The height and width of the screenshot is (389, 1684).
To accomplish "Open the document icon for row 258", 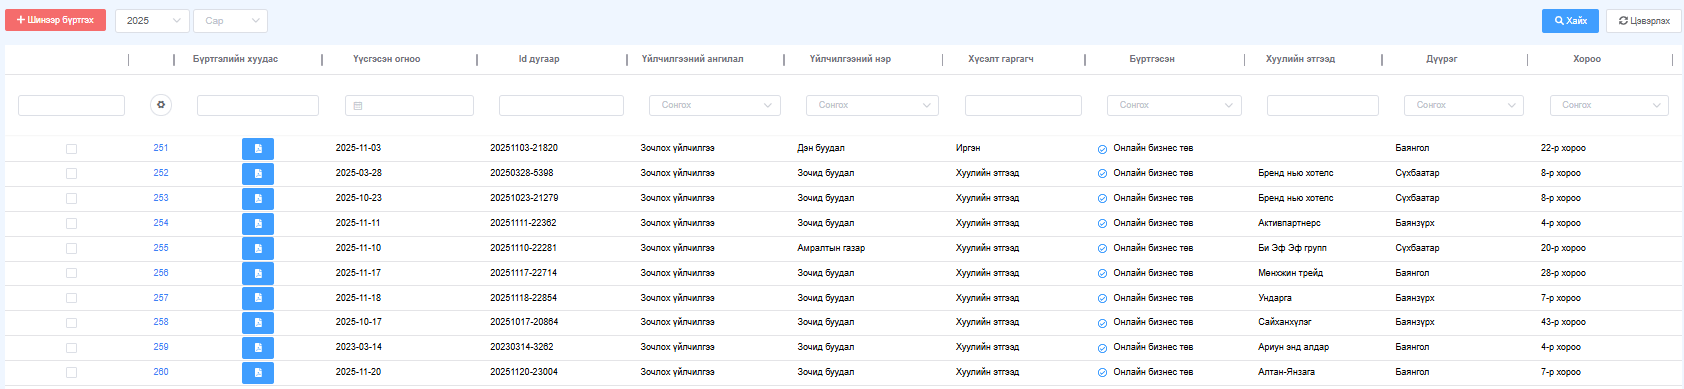I will (x=258, y=323).
